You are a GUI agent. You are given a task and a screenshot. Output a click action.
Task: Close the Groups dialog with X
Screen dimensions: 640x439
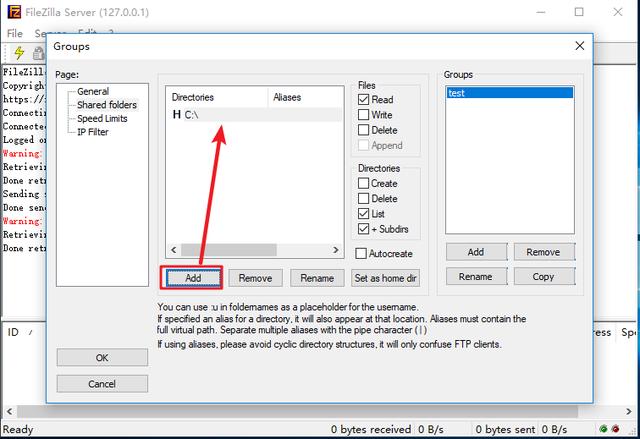coord(580,46)
